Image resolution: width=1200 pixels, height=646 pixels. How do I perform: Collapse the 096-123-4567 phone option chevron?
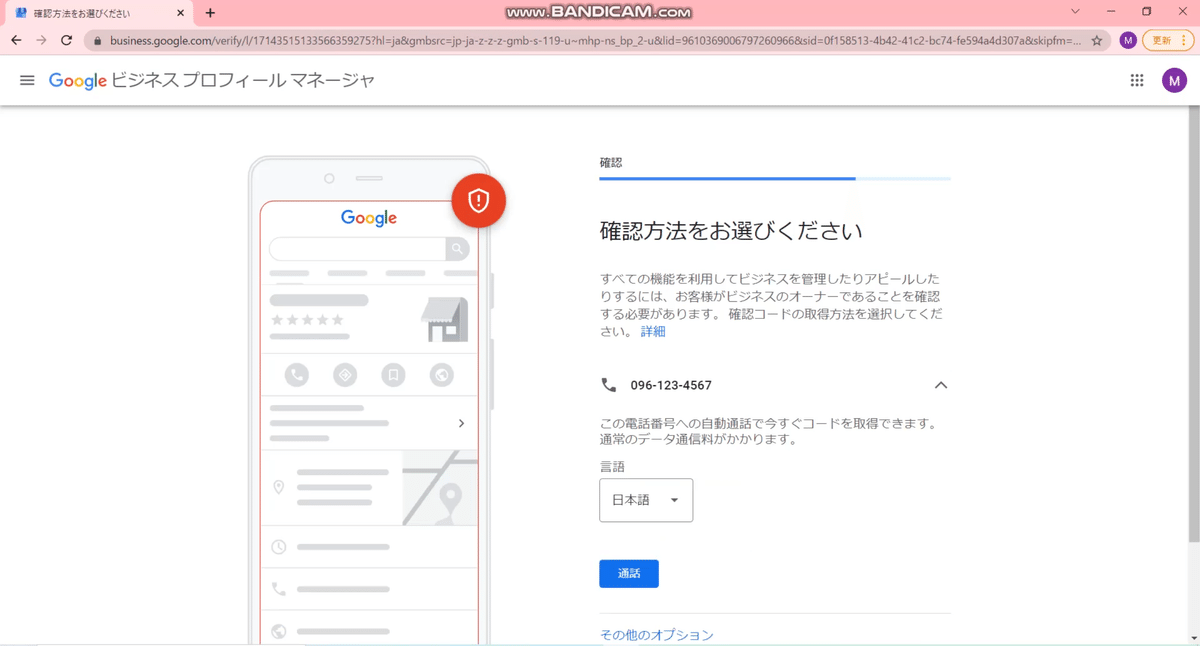pyautogui.click(x=940, y=385)
